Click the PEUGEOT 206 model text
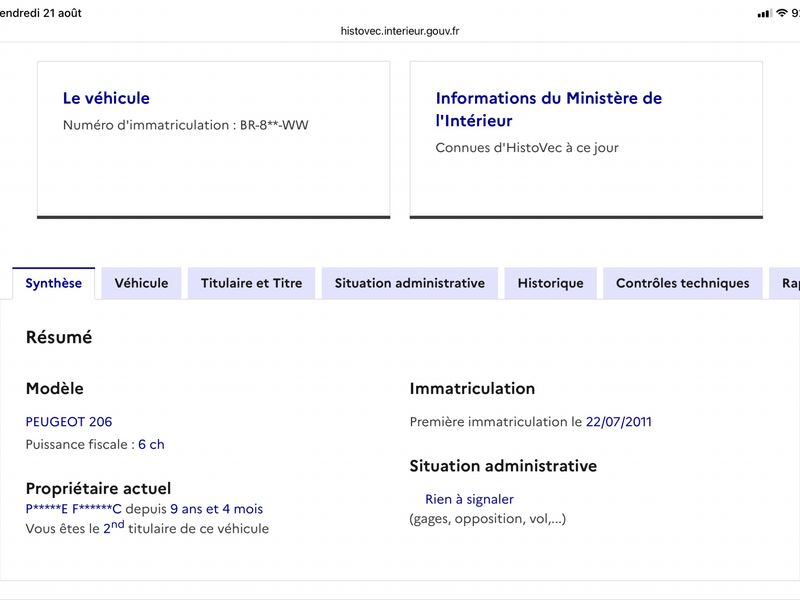The image size is (800, 600). (x=69, y=422)
